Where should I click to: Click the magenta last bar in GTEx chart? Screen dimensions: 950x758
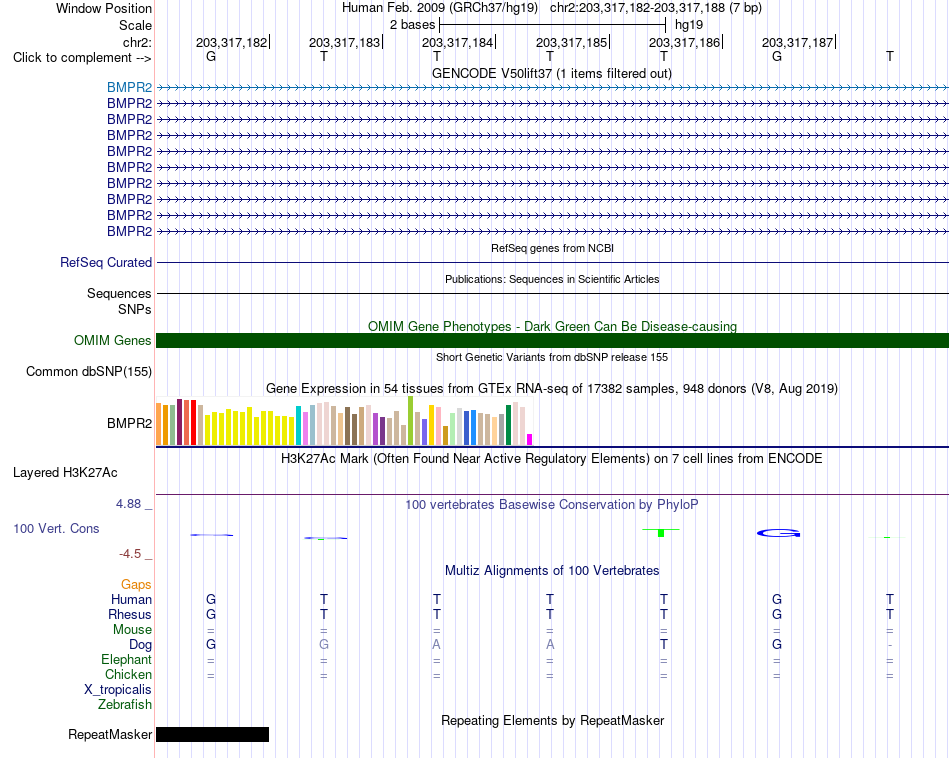530,440
